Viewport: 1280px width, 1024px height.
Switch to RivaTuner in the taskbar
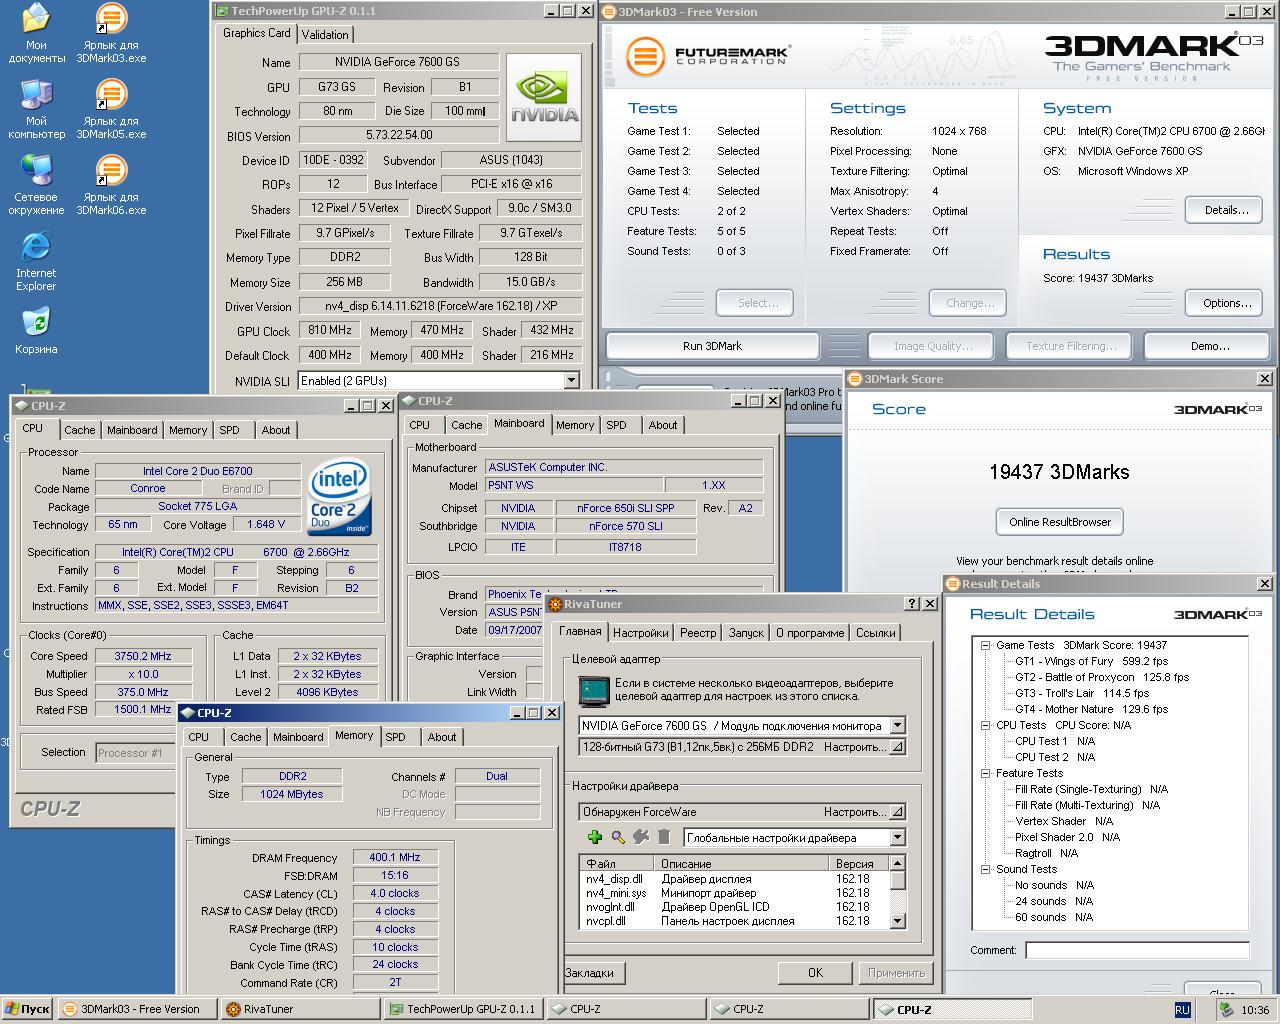301,1009
